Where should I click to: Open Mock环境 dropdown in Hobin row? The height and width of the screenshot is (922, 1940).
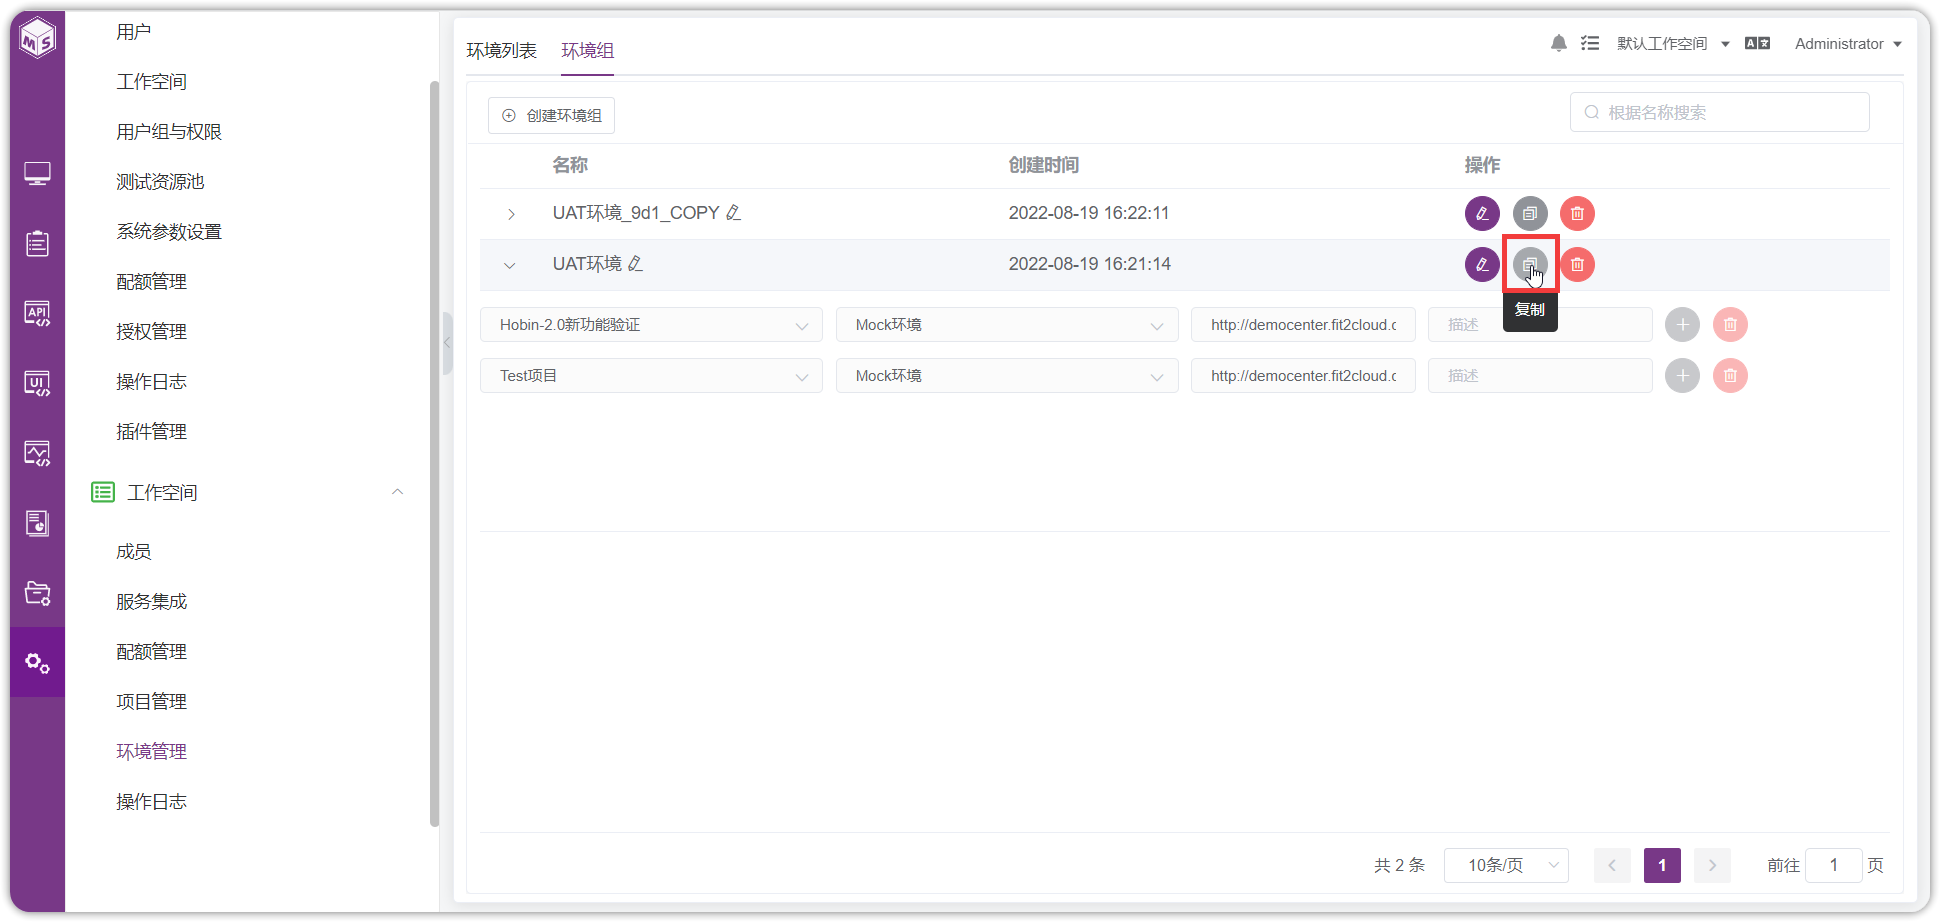pos(1007,325)
